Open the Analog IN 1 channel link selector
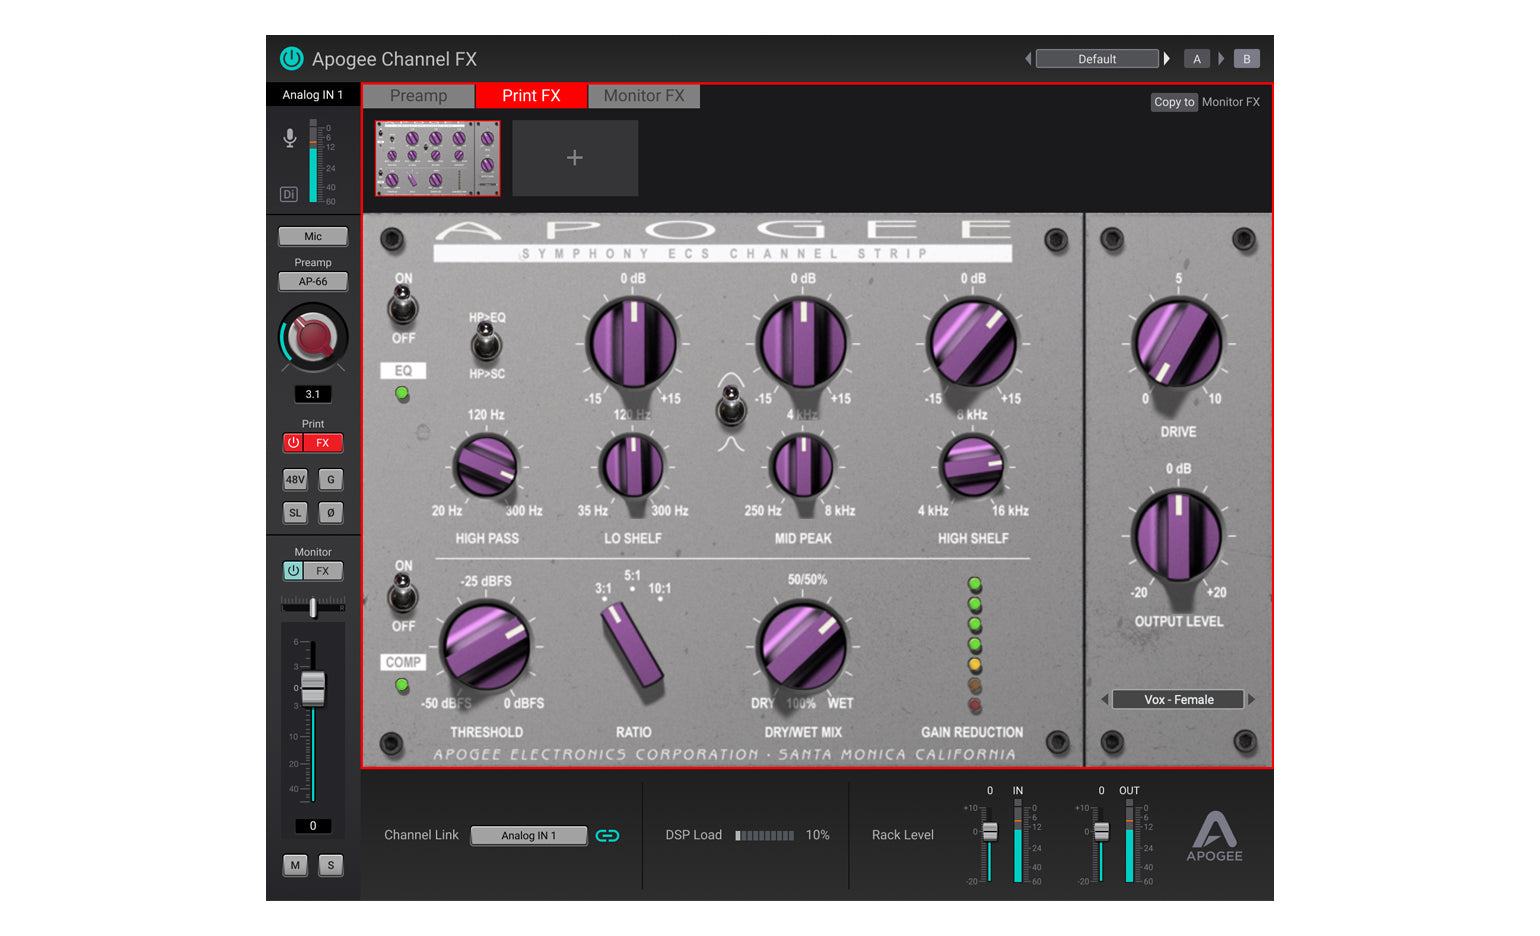 click(x=528, y=834)
